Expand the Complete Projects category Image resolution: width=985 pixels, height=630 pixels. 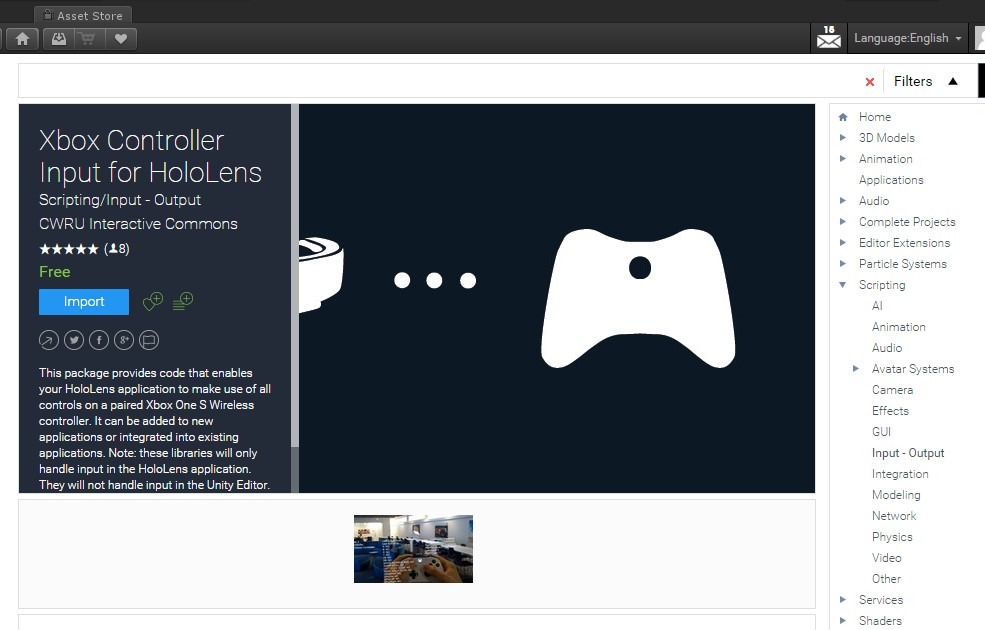843,222
